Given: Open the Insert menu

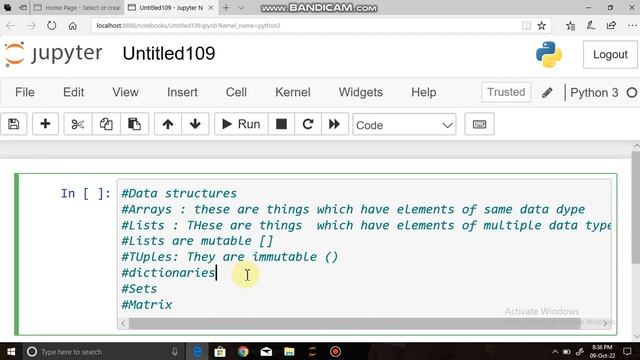Looking at the screenshot, I should (182, 92).
